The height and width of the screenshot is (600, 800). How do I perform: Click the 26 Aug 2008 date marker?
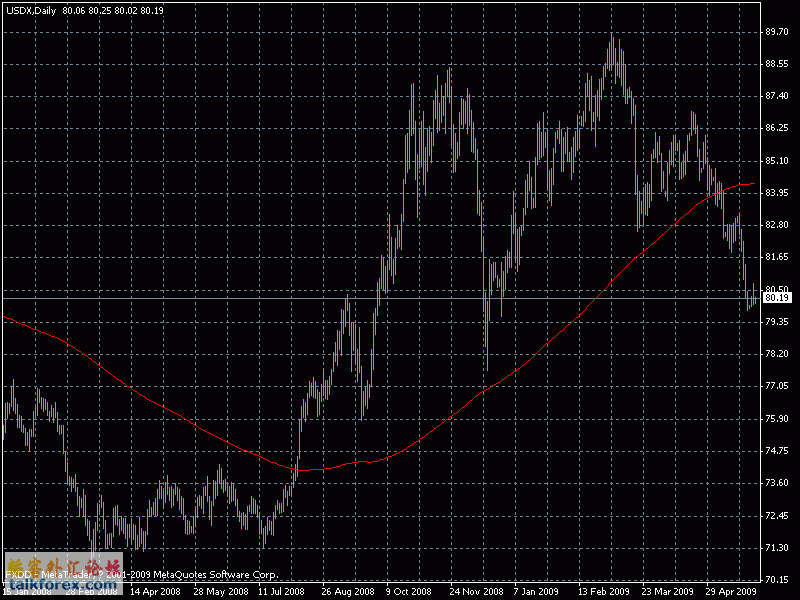[x=347, y=591]
